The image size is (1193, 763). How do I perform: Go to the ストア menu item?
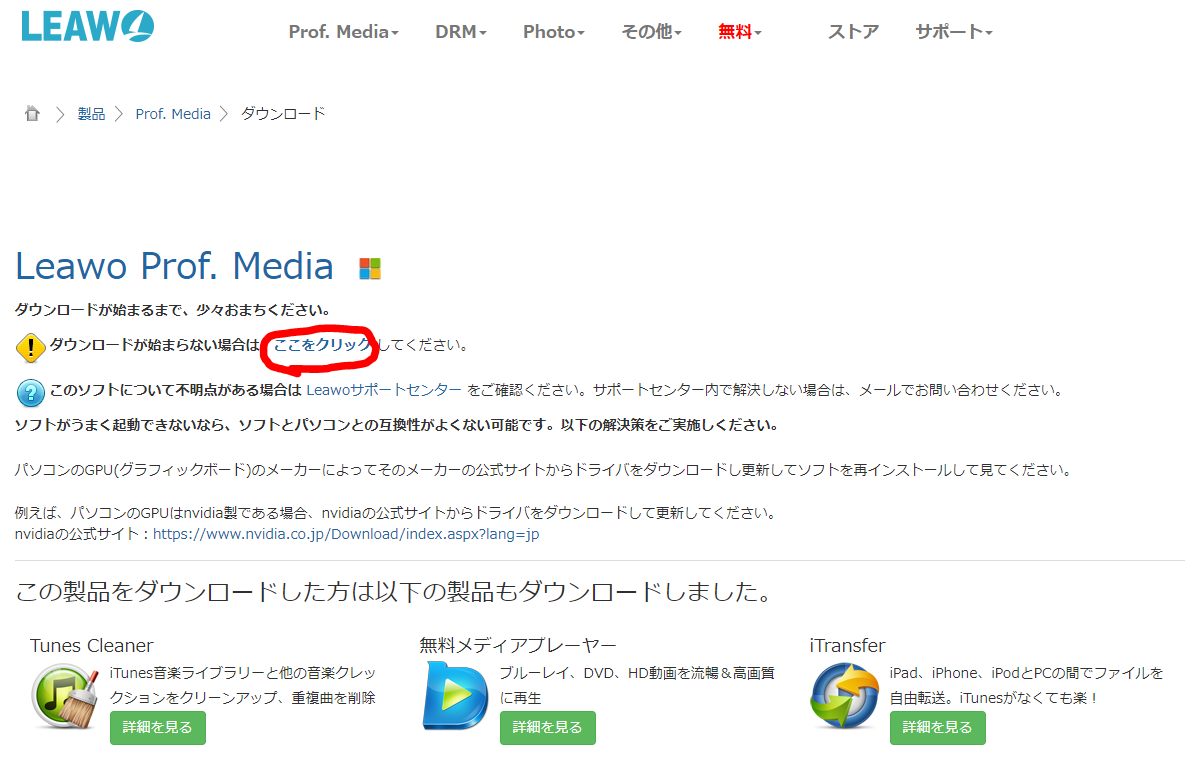853,32
